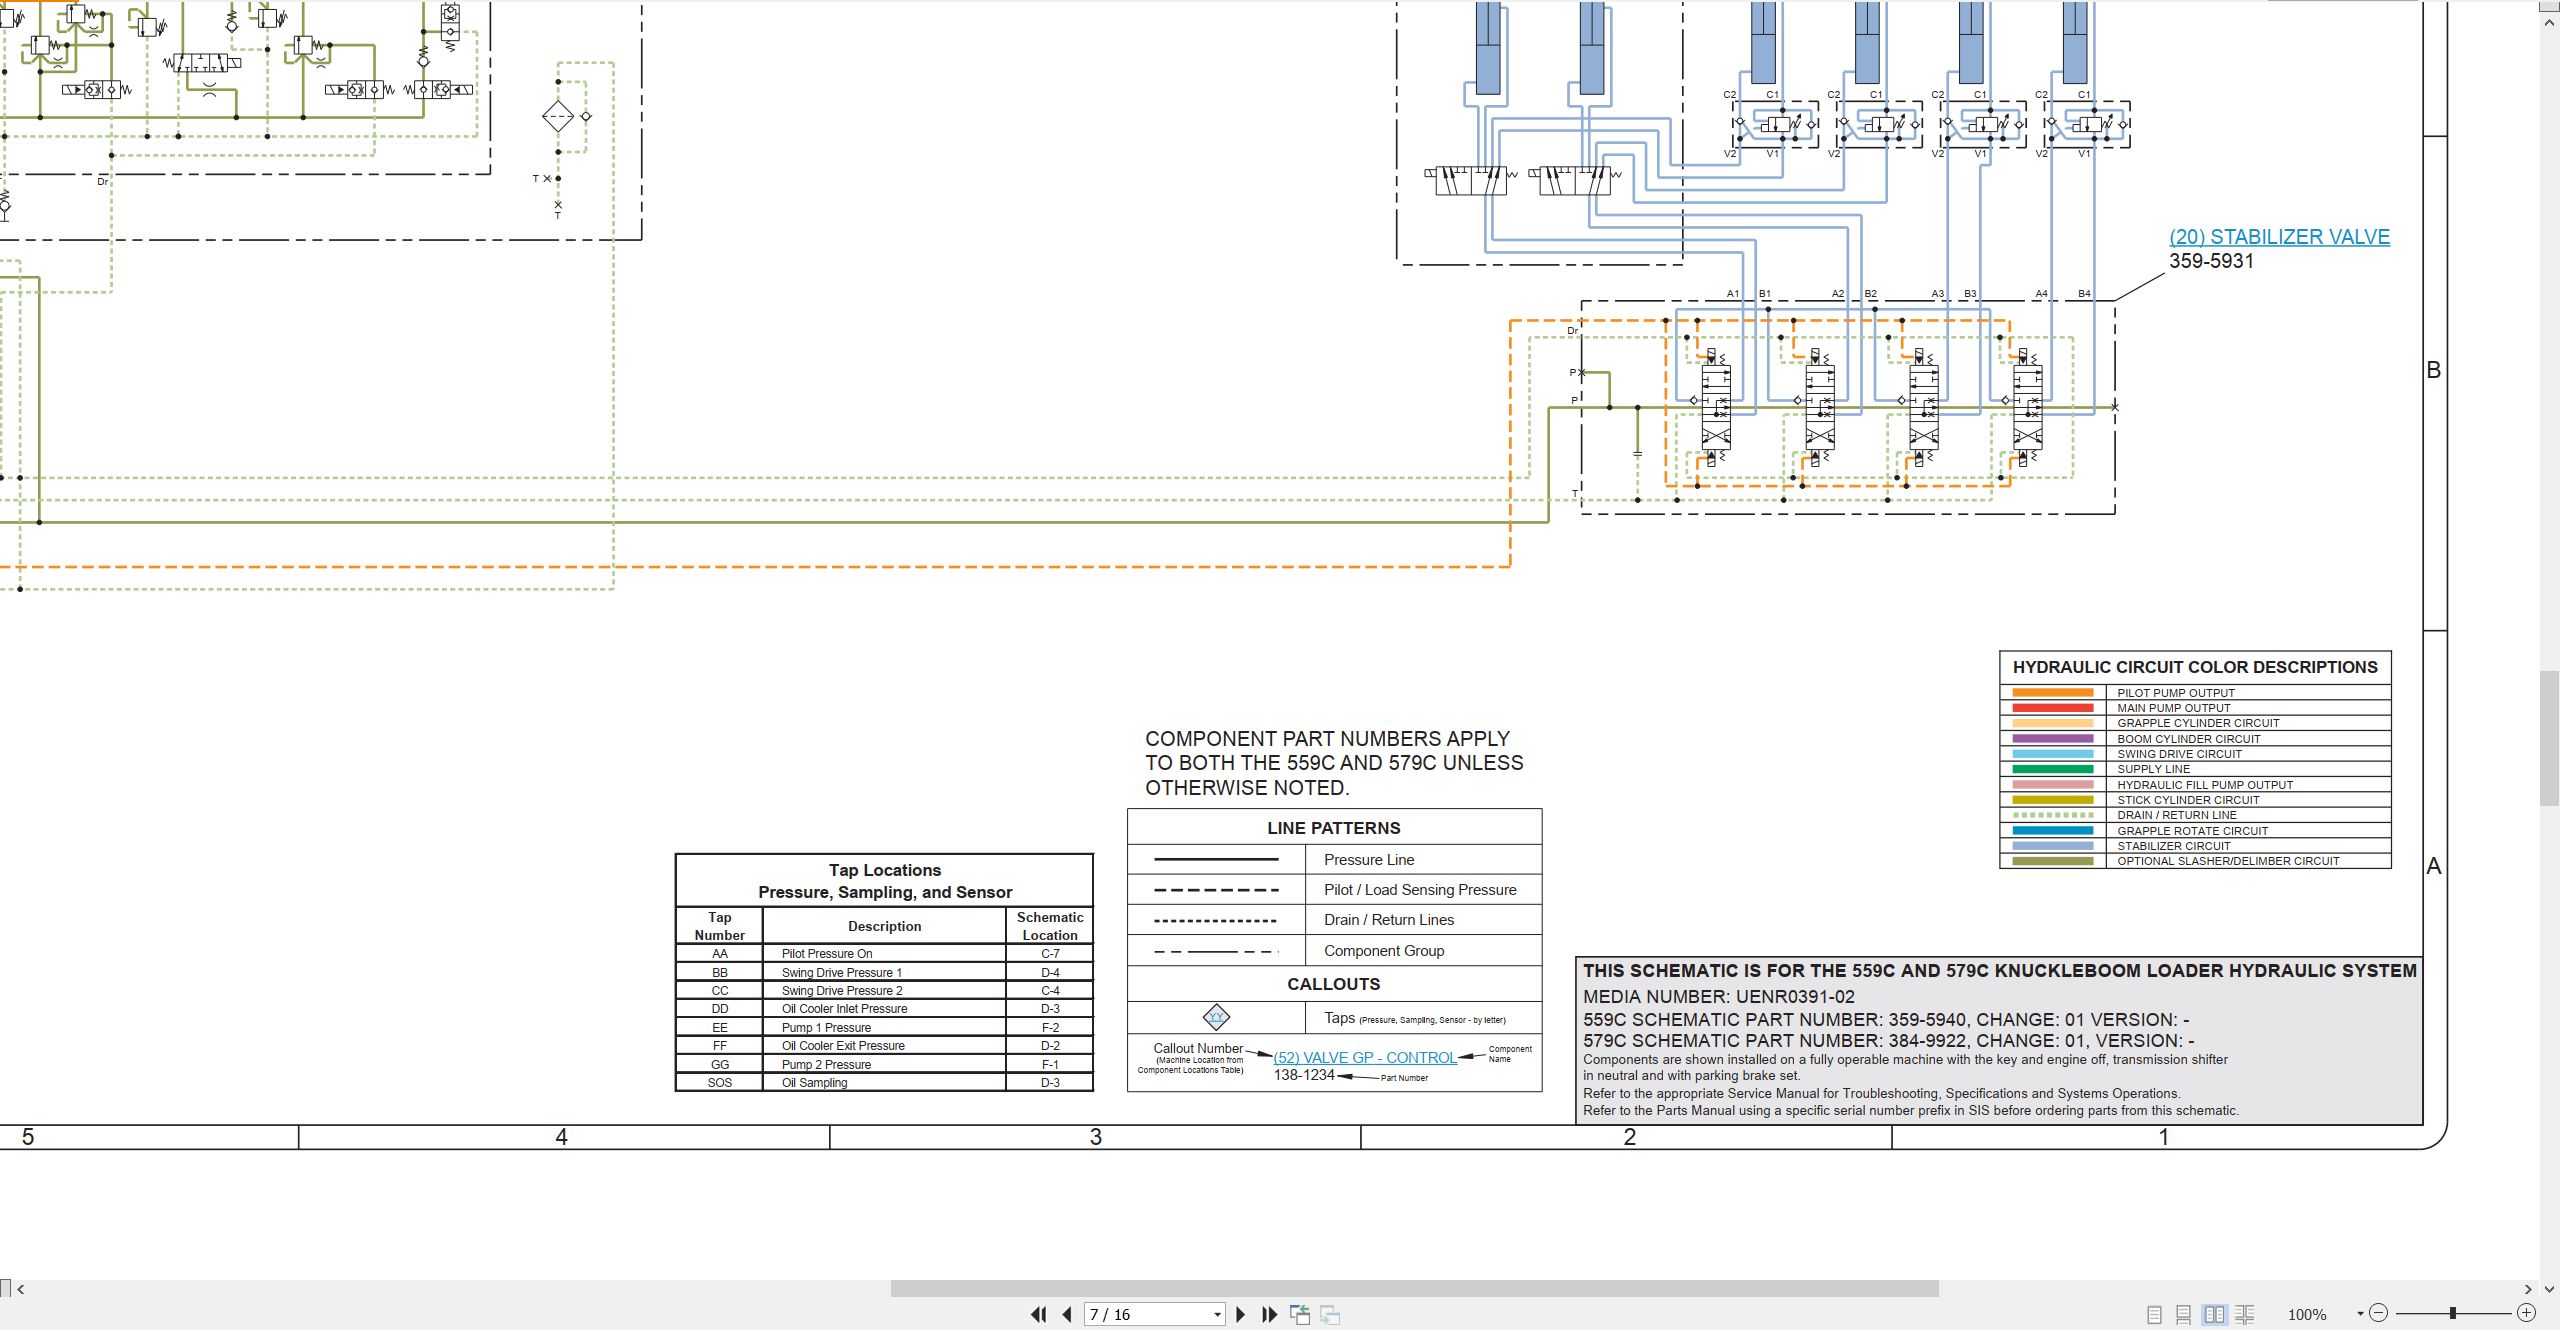Click part number 138-1234
2560x1330 pixels.
[x=1304, y=1075]
